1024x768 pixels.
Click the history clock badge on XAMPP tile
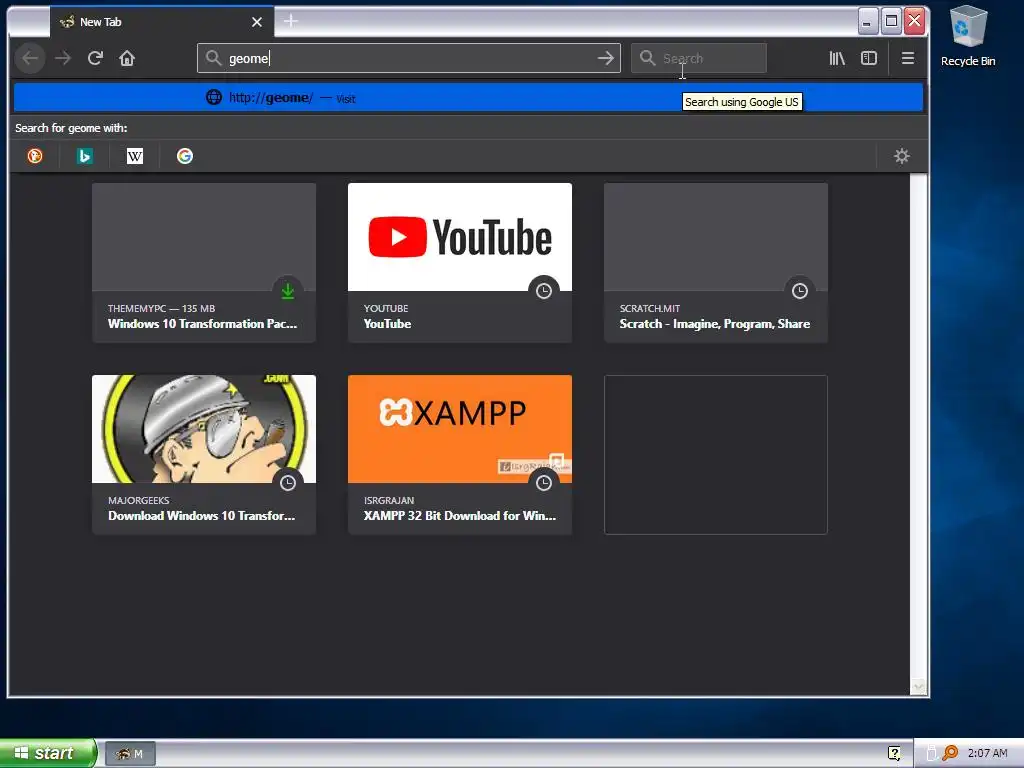pos(544,483)
